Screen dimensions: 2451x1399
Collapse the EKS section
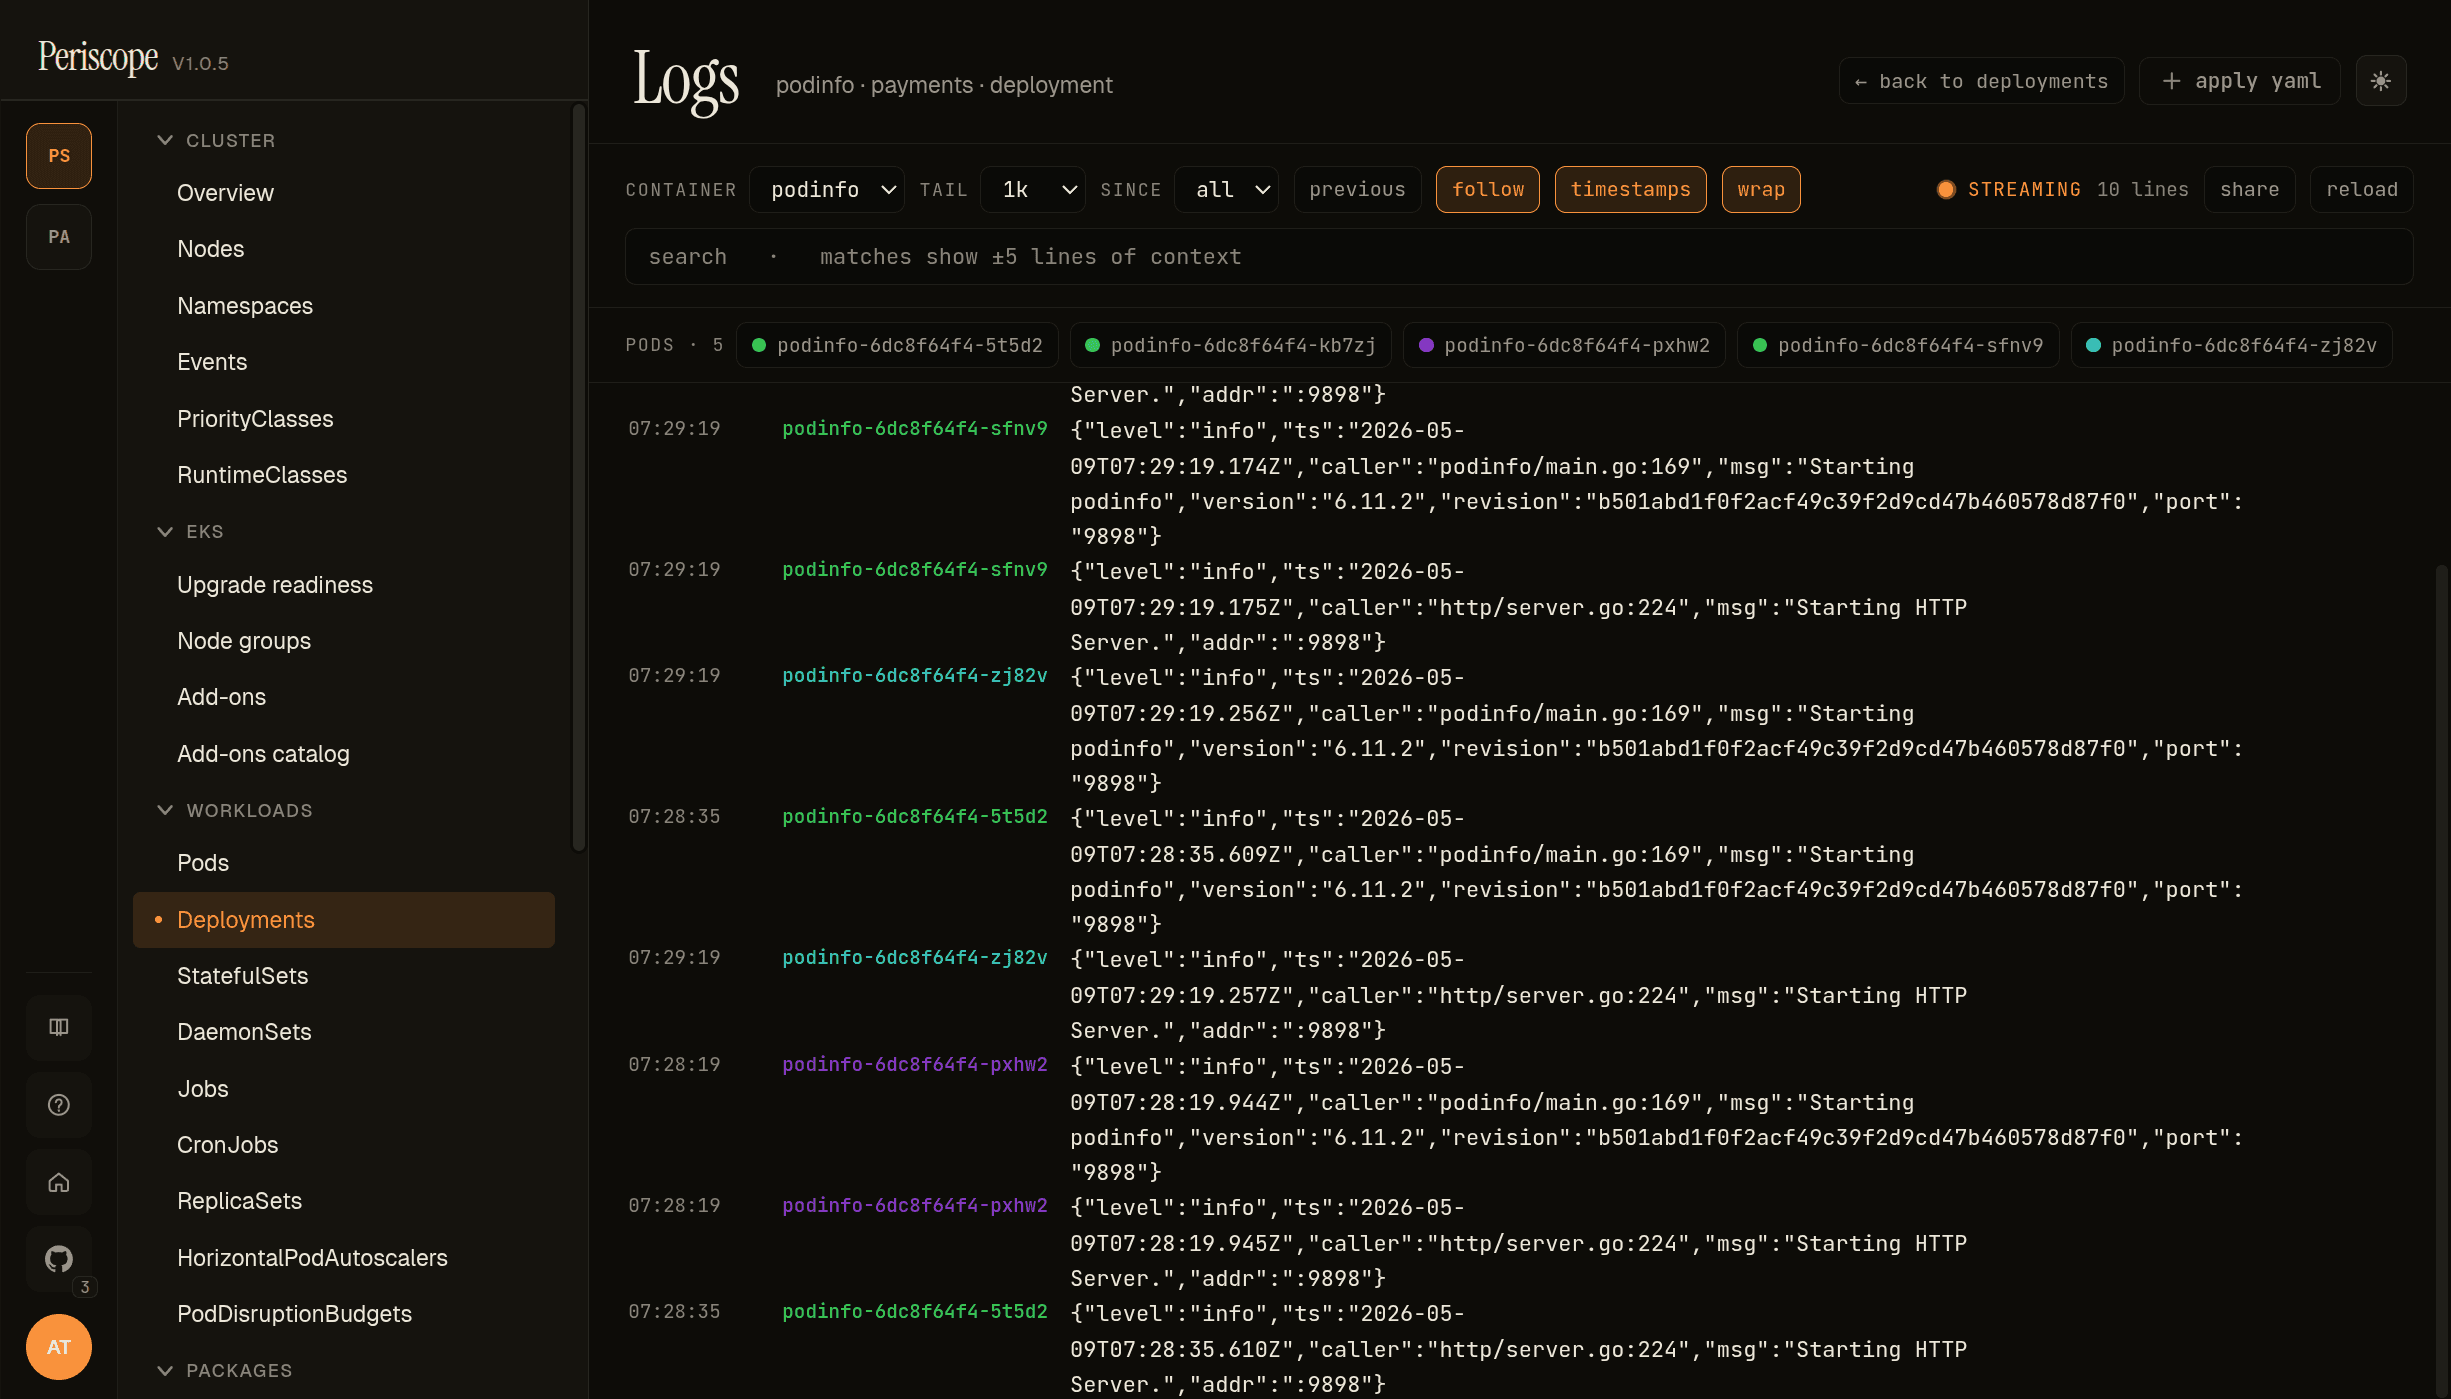pos(190,532)
